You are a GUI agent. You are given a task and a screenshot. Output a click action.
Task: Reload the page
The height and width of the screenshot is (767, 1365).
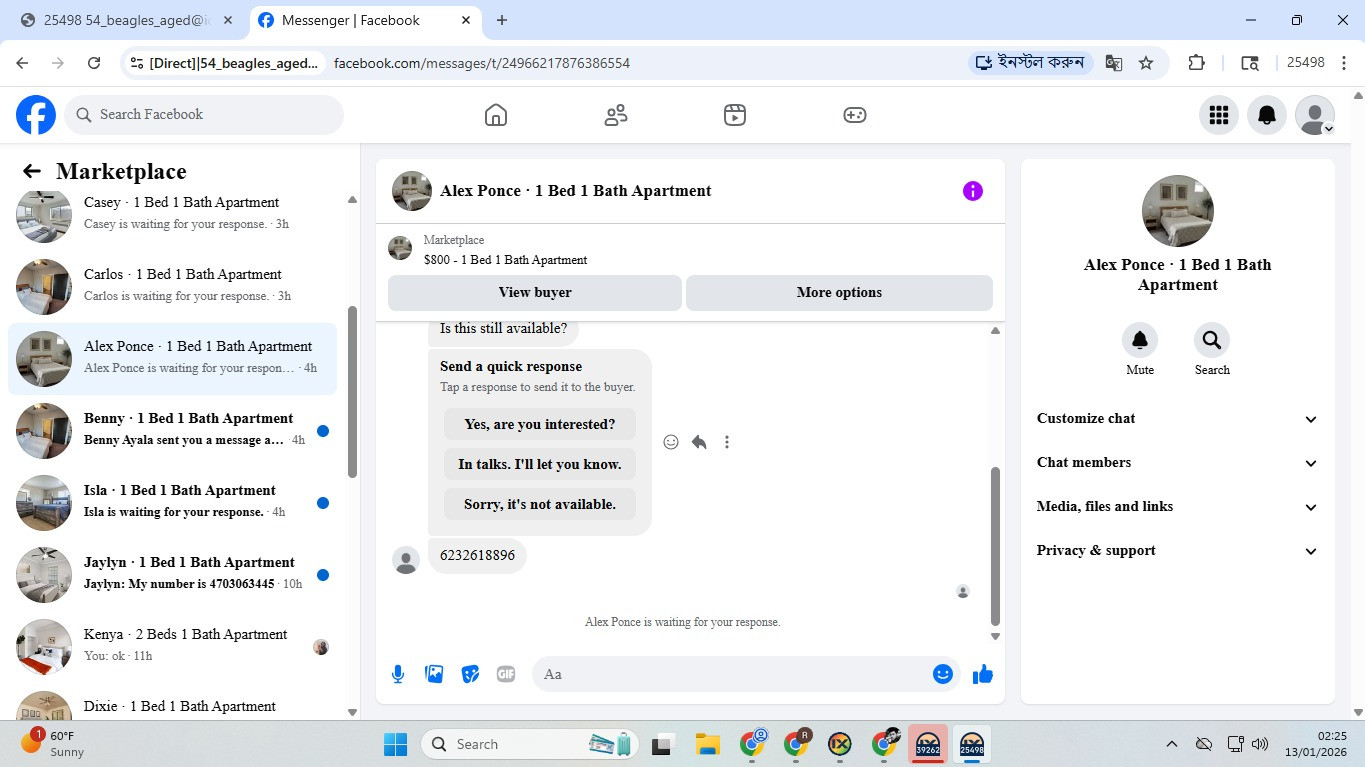94,63
